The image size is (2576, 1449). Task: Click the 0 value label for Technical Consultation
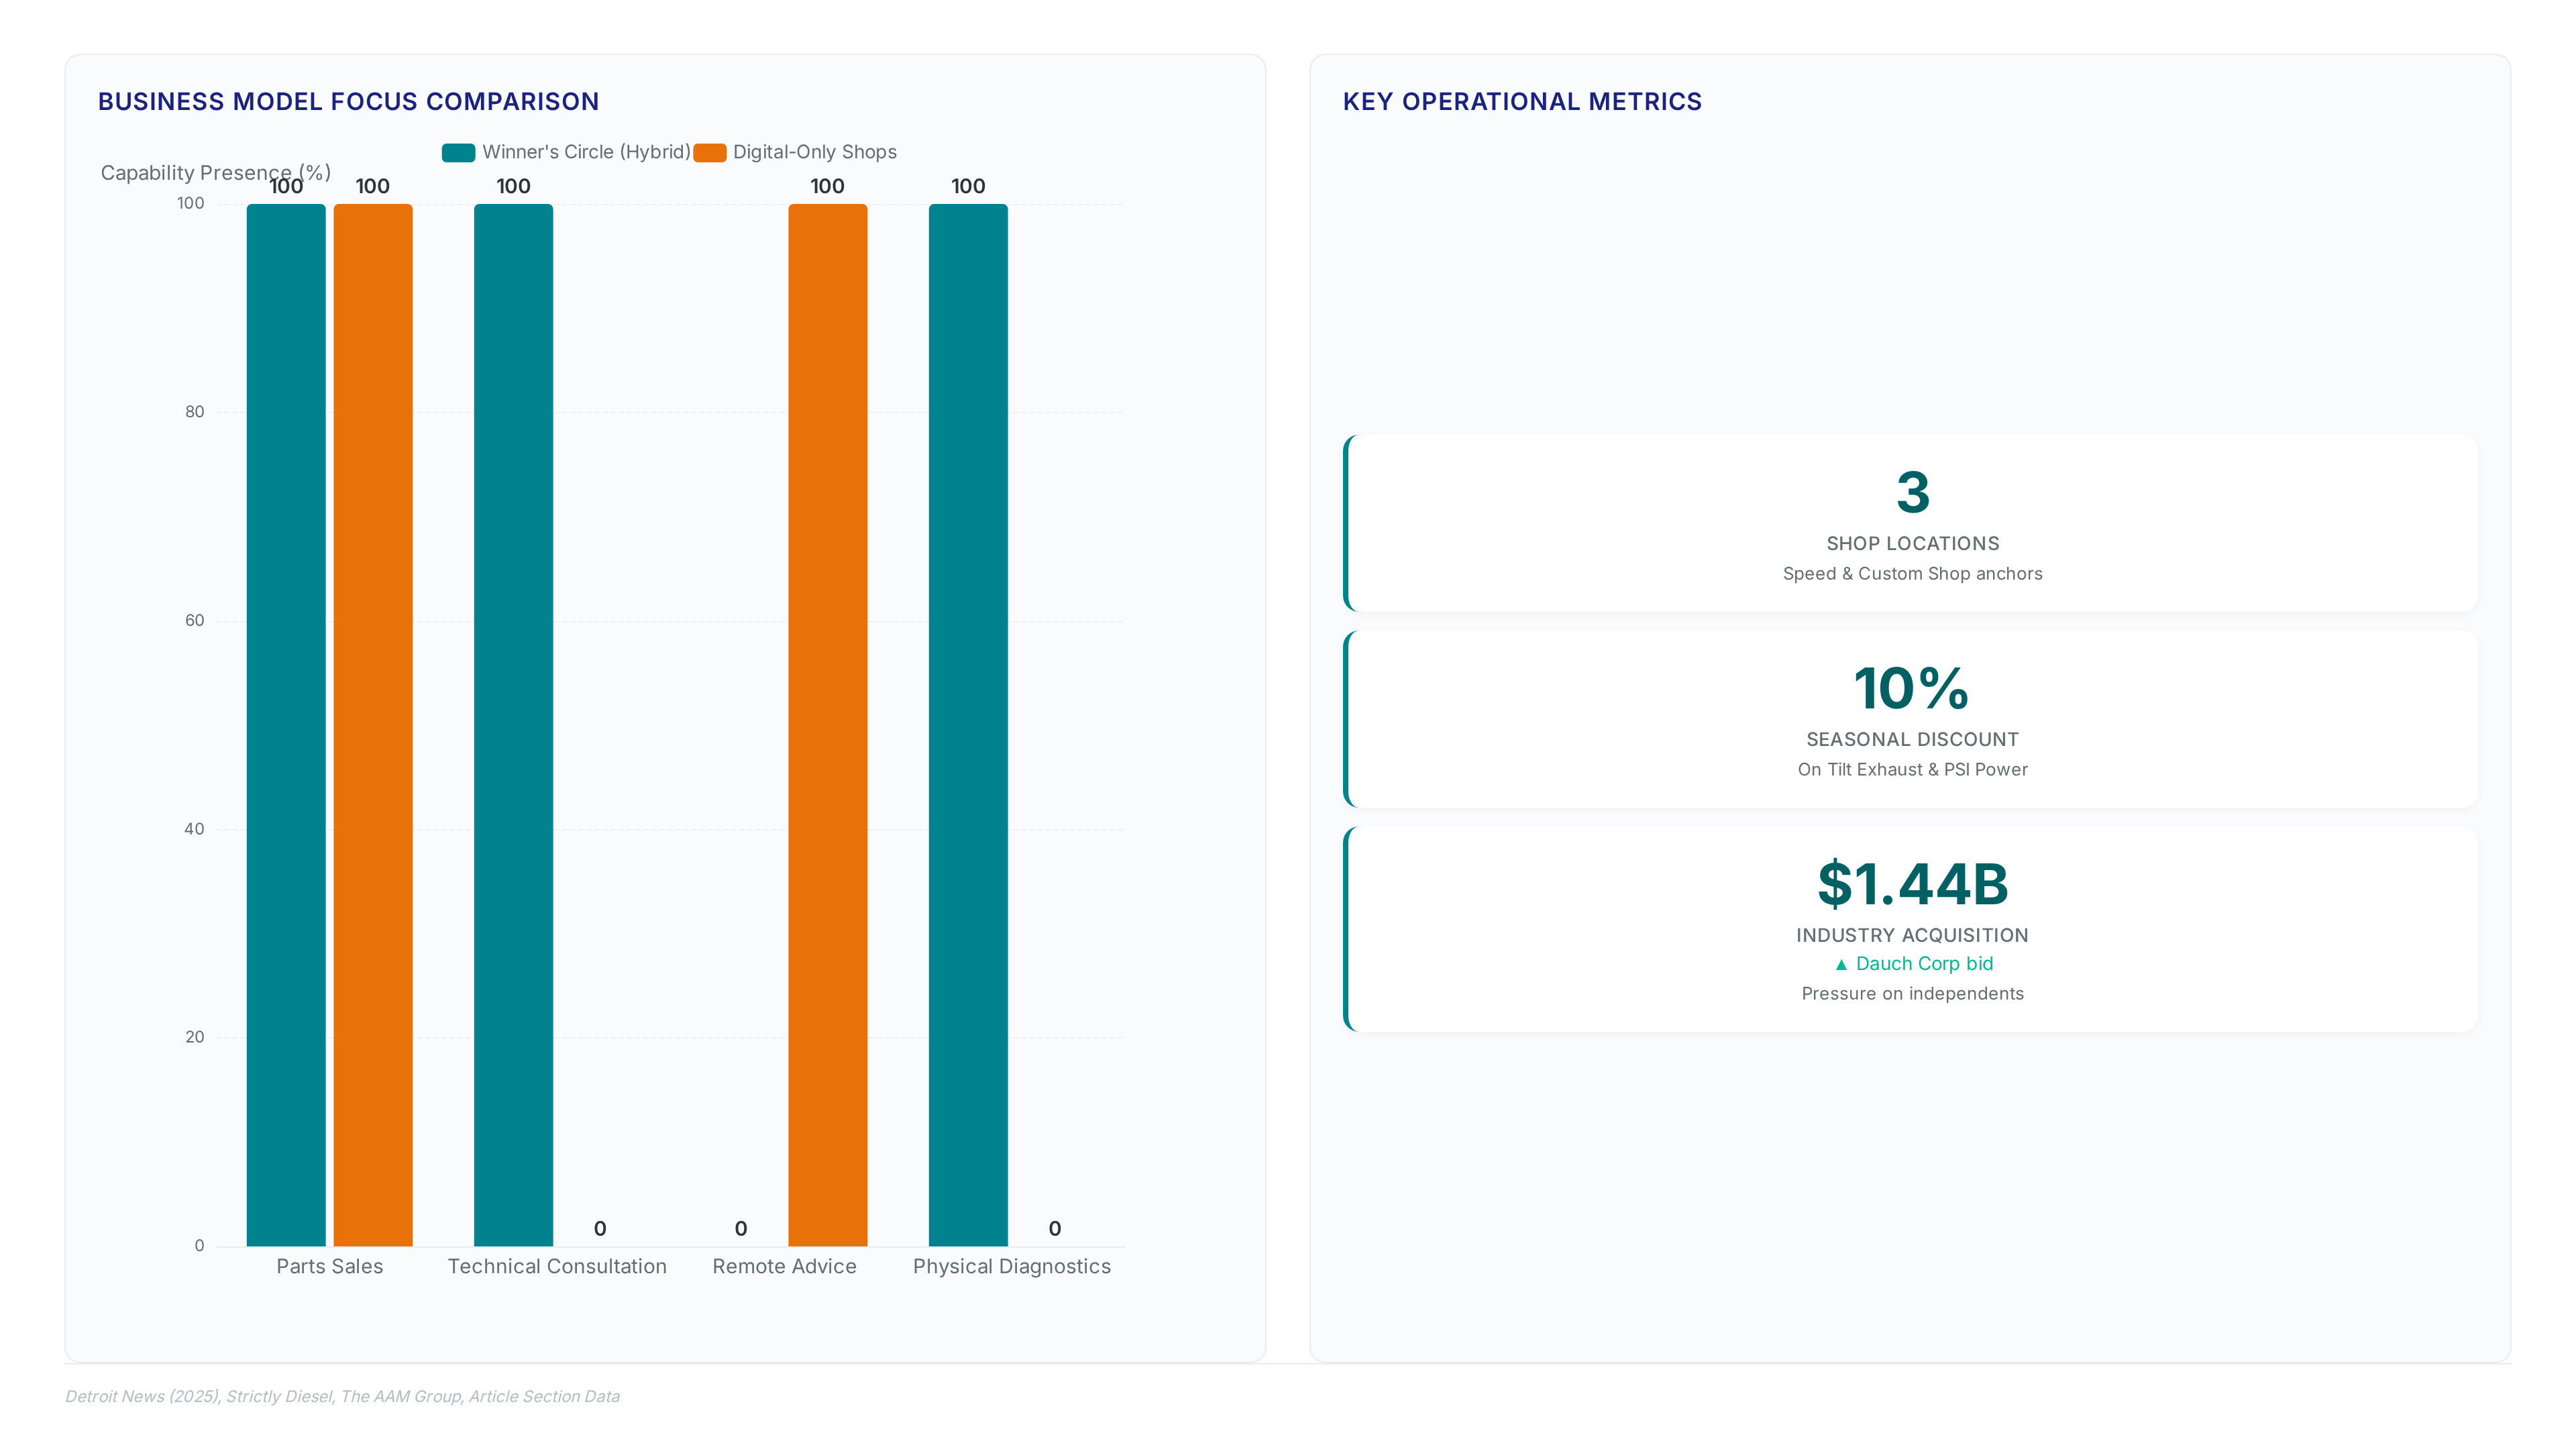click(x=600, y=1228)
